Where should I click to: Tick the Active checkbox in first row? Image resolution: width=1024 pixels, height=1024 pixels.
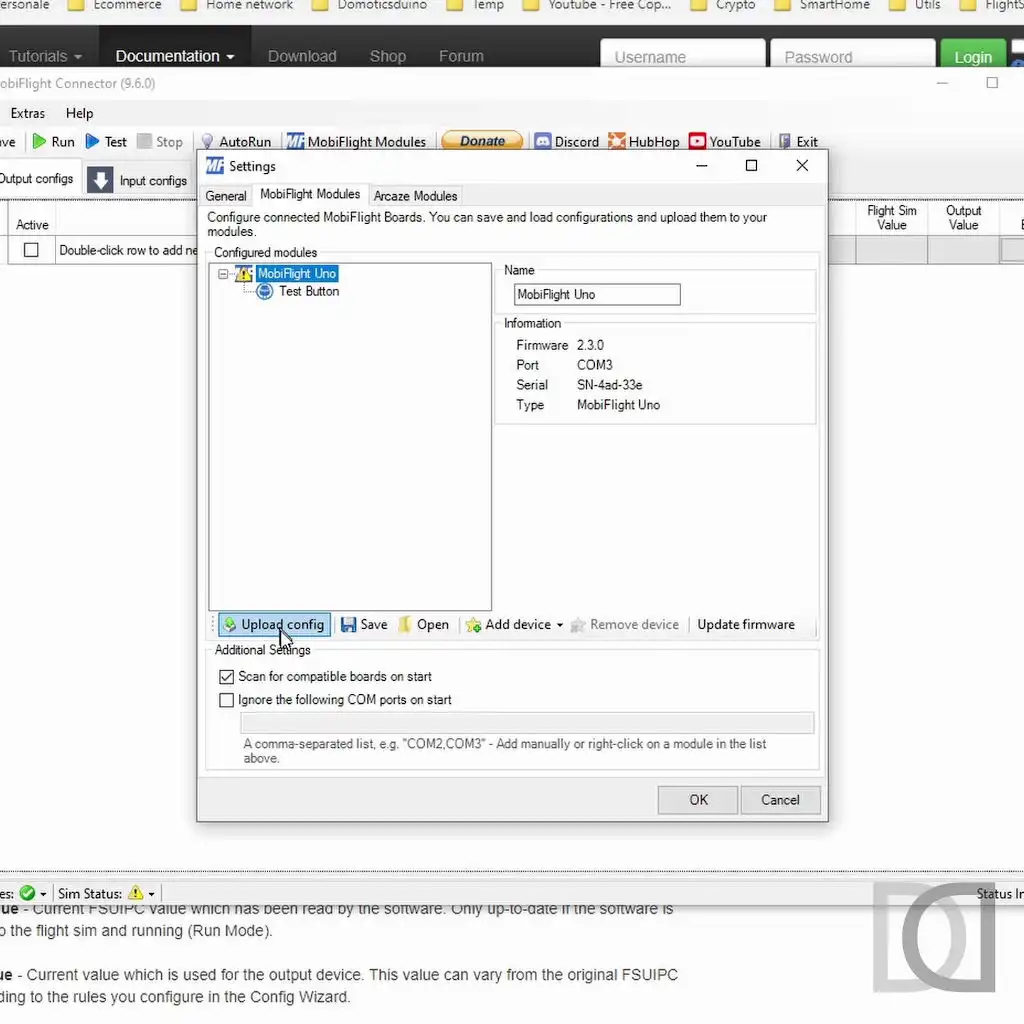click(31, 250)
